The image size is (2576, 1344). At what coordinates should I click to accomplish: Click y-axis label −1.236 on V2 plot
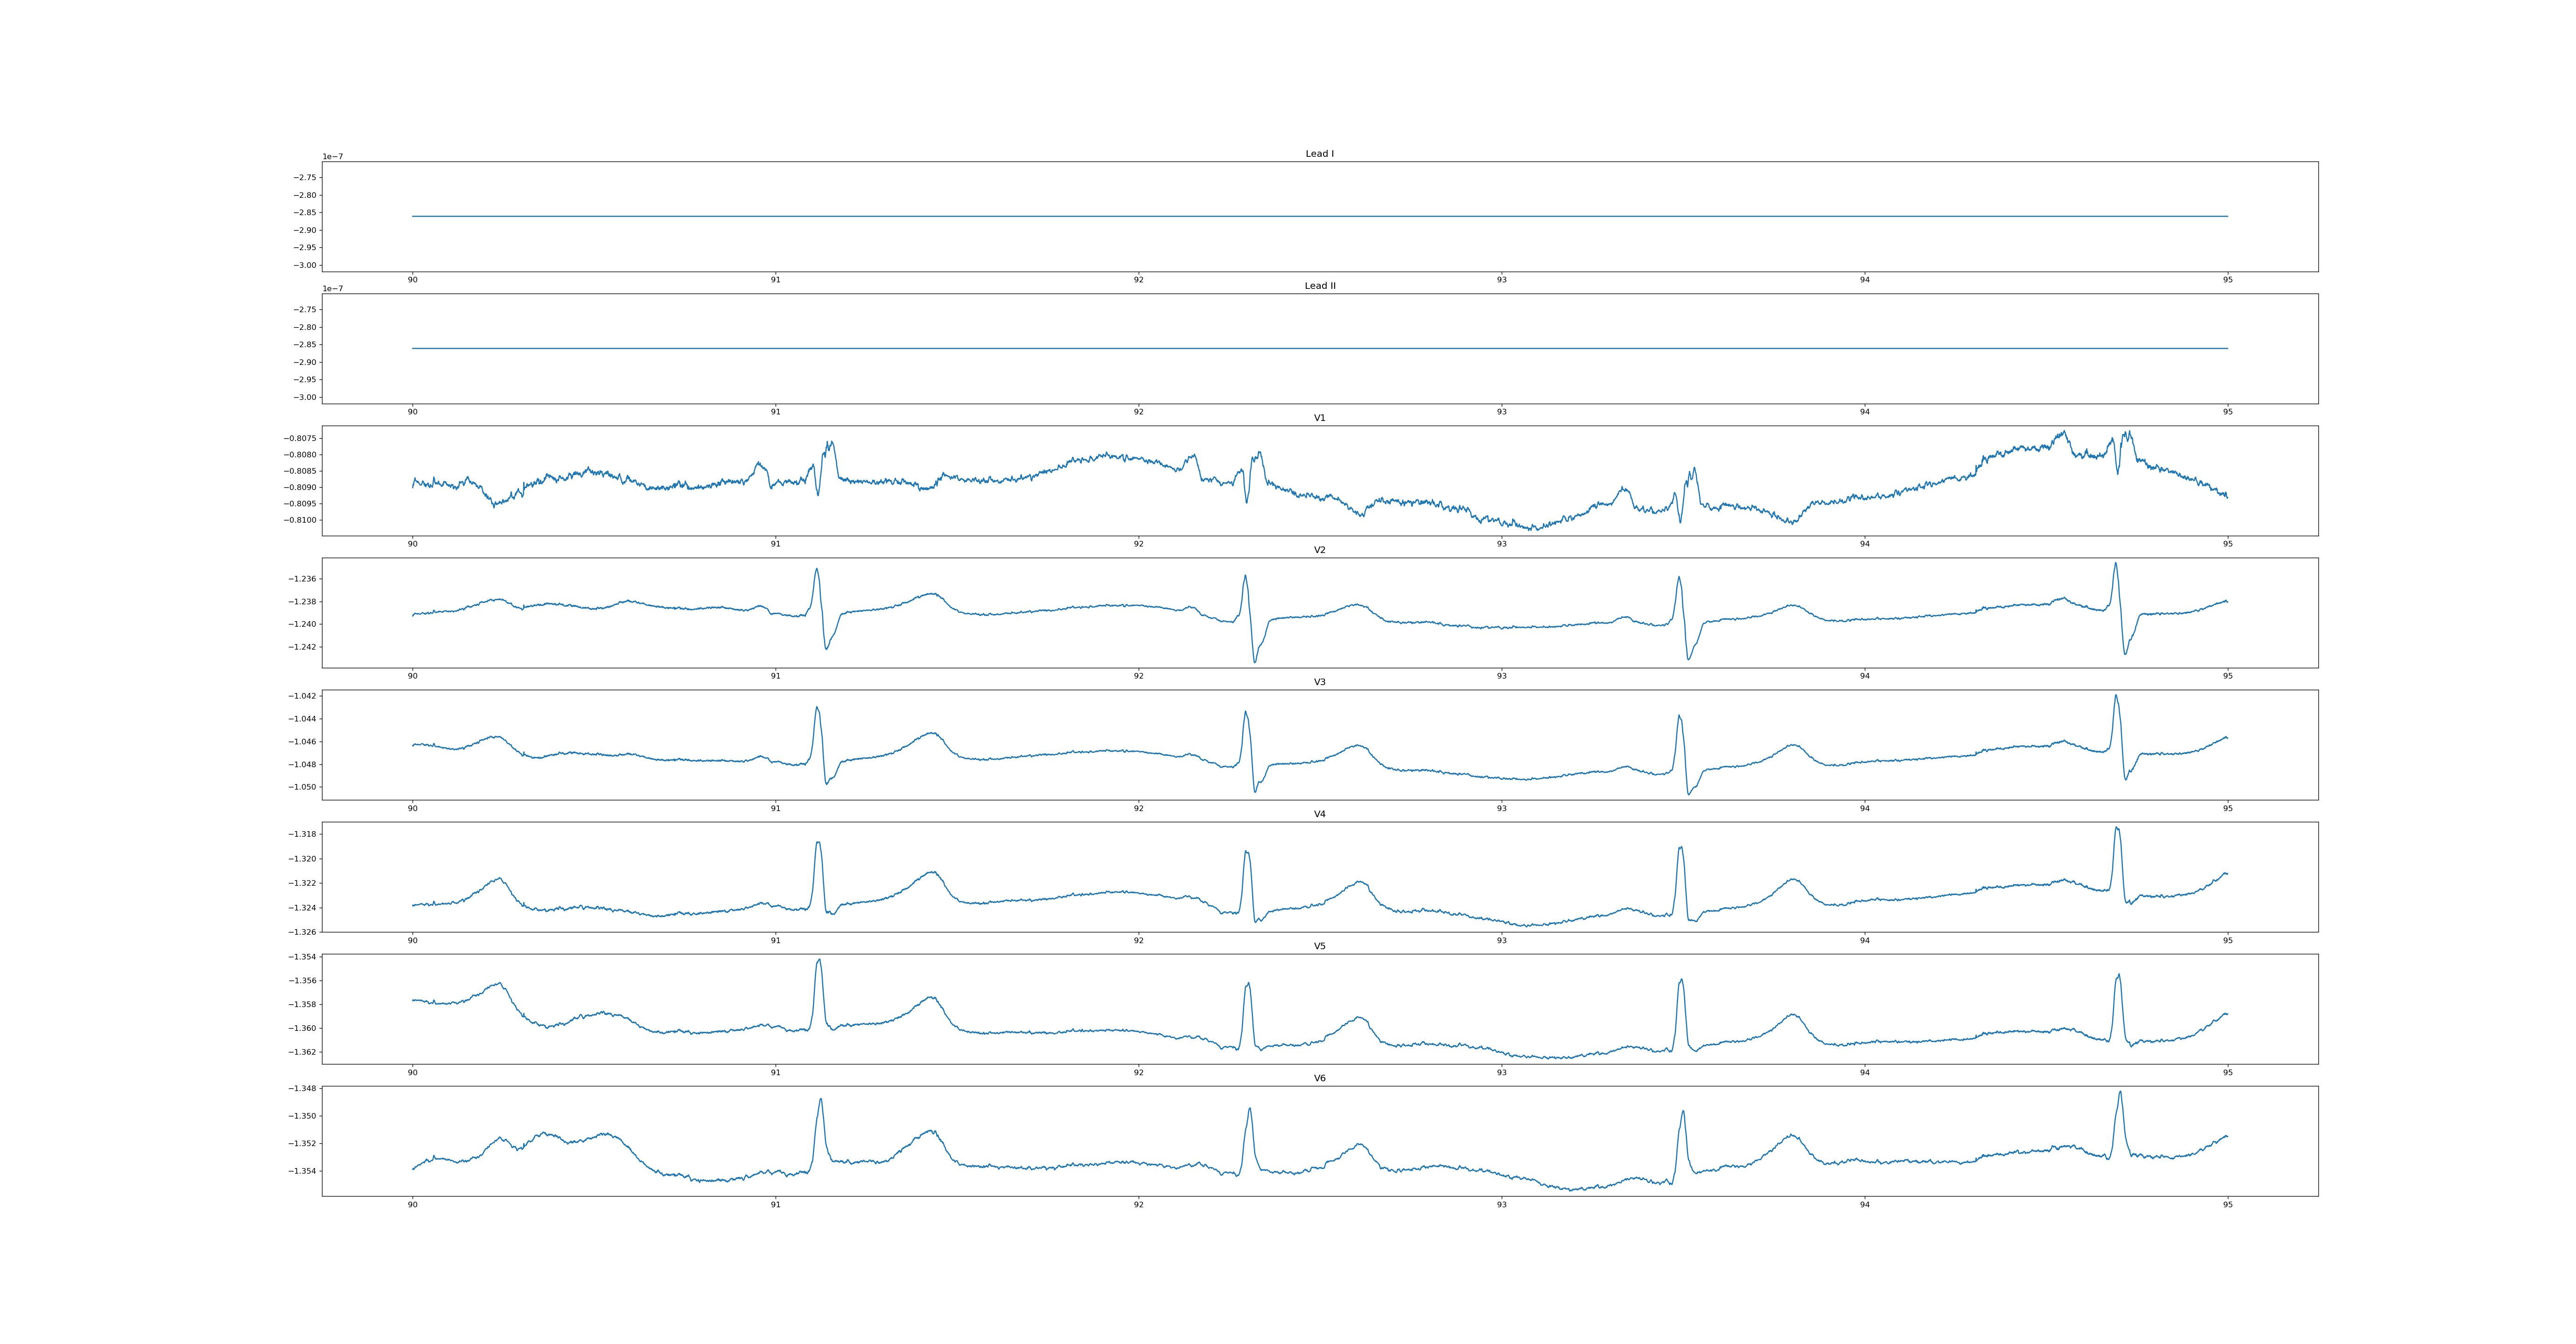[x=302, y=579]
